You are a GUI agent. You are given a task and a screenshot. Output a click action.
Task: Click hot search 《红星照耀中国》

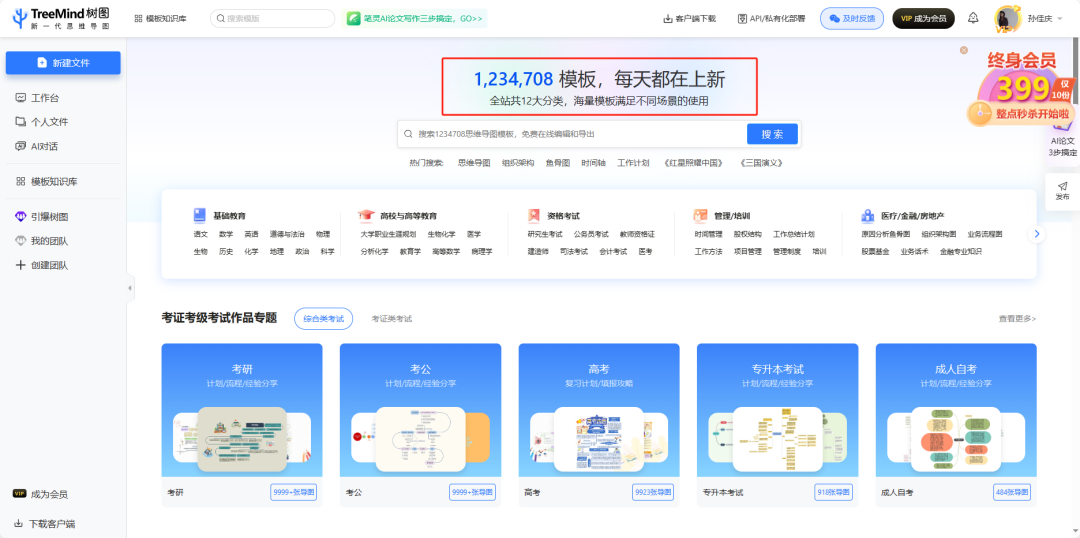[x=692, y=163]
